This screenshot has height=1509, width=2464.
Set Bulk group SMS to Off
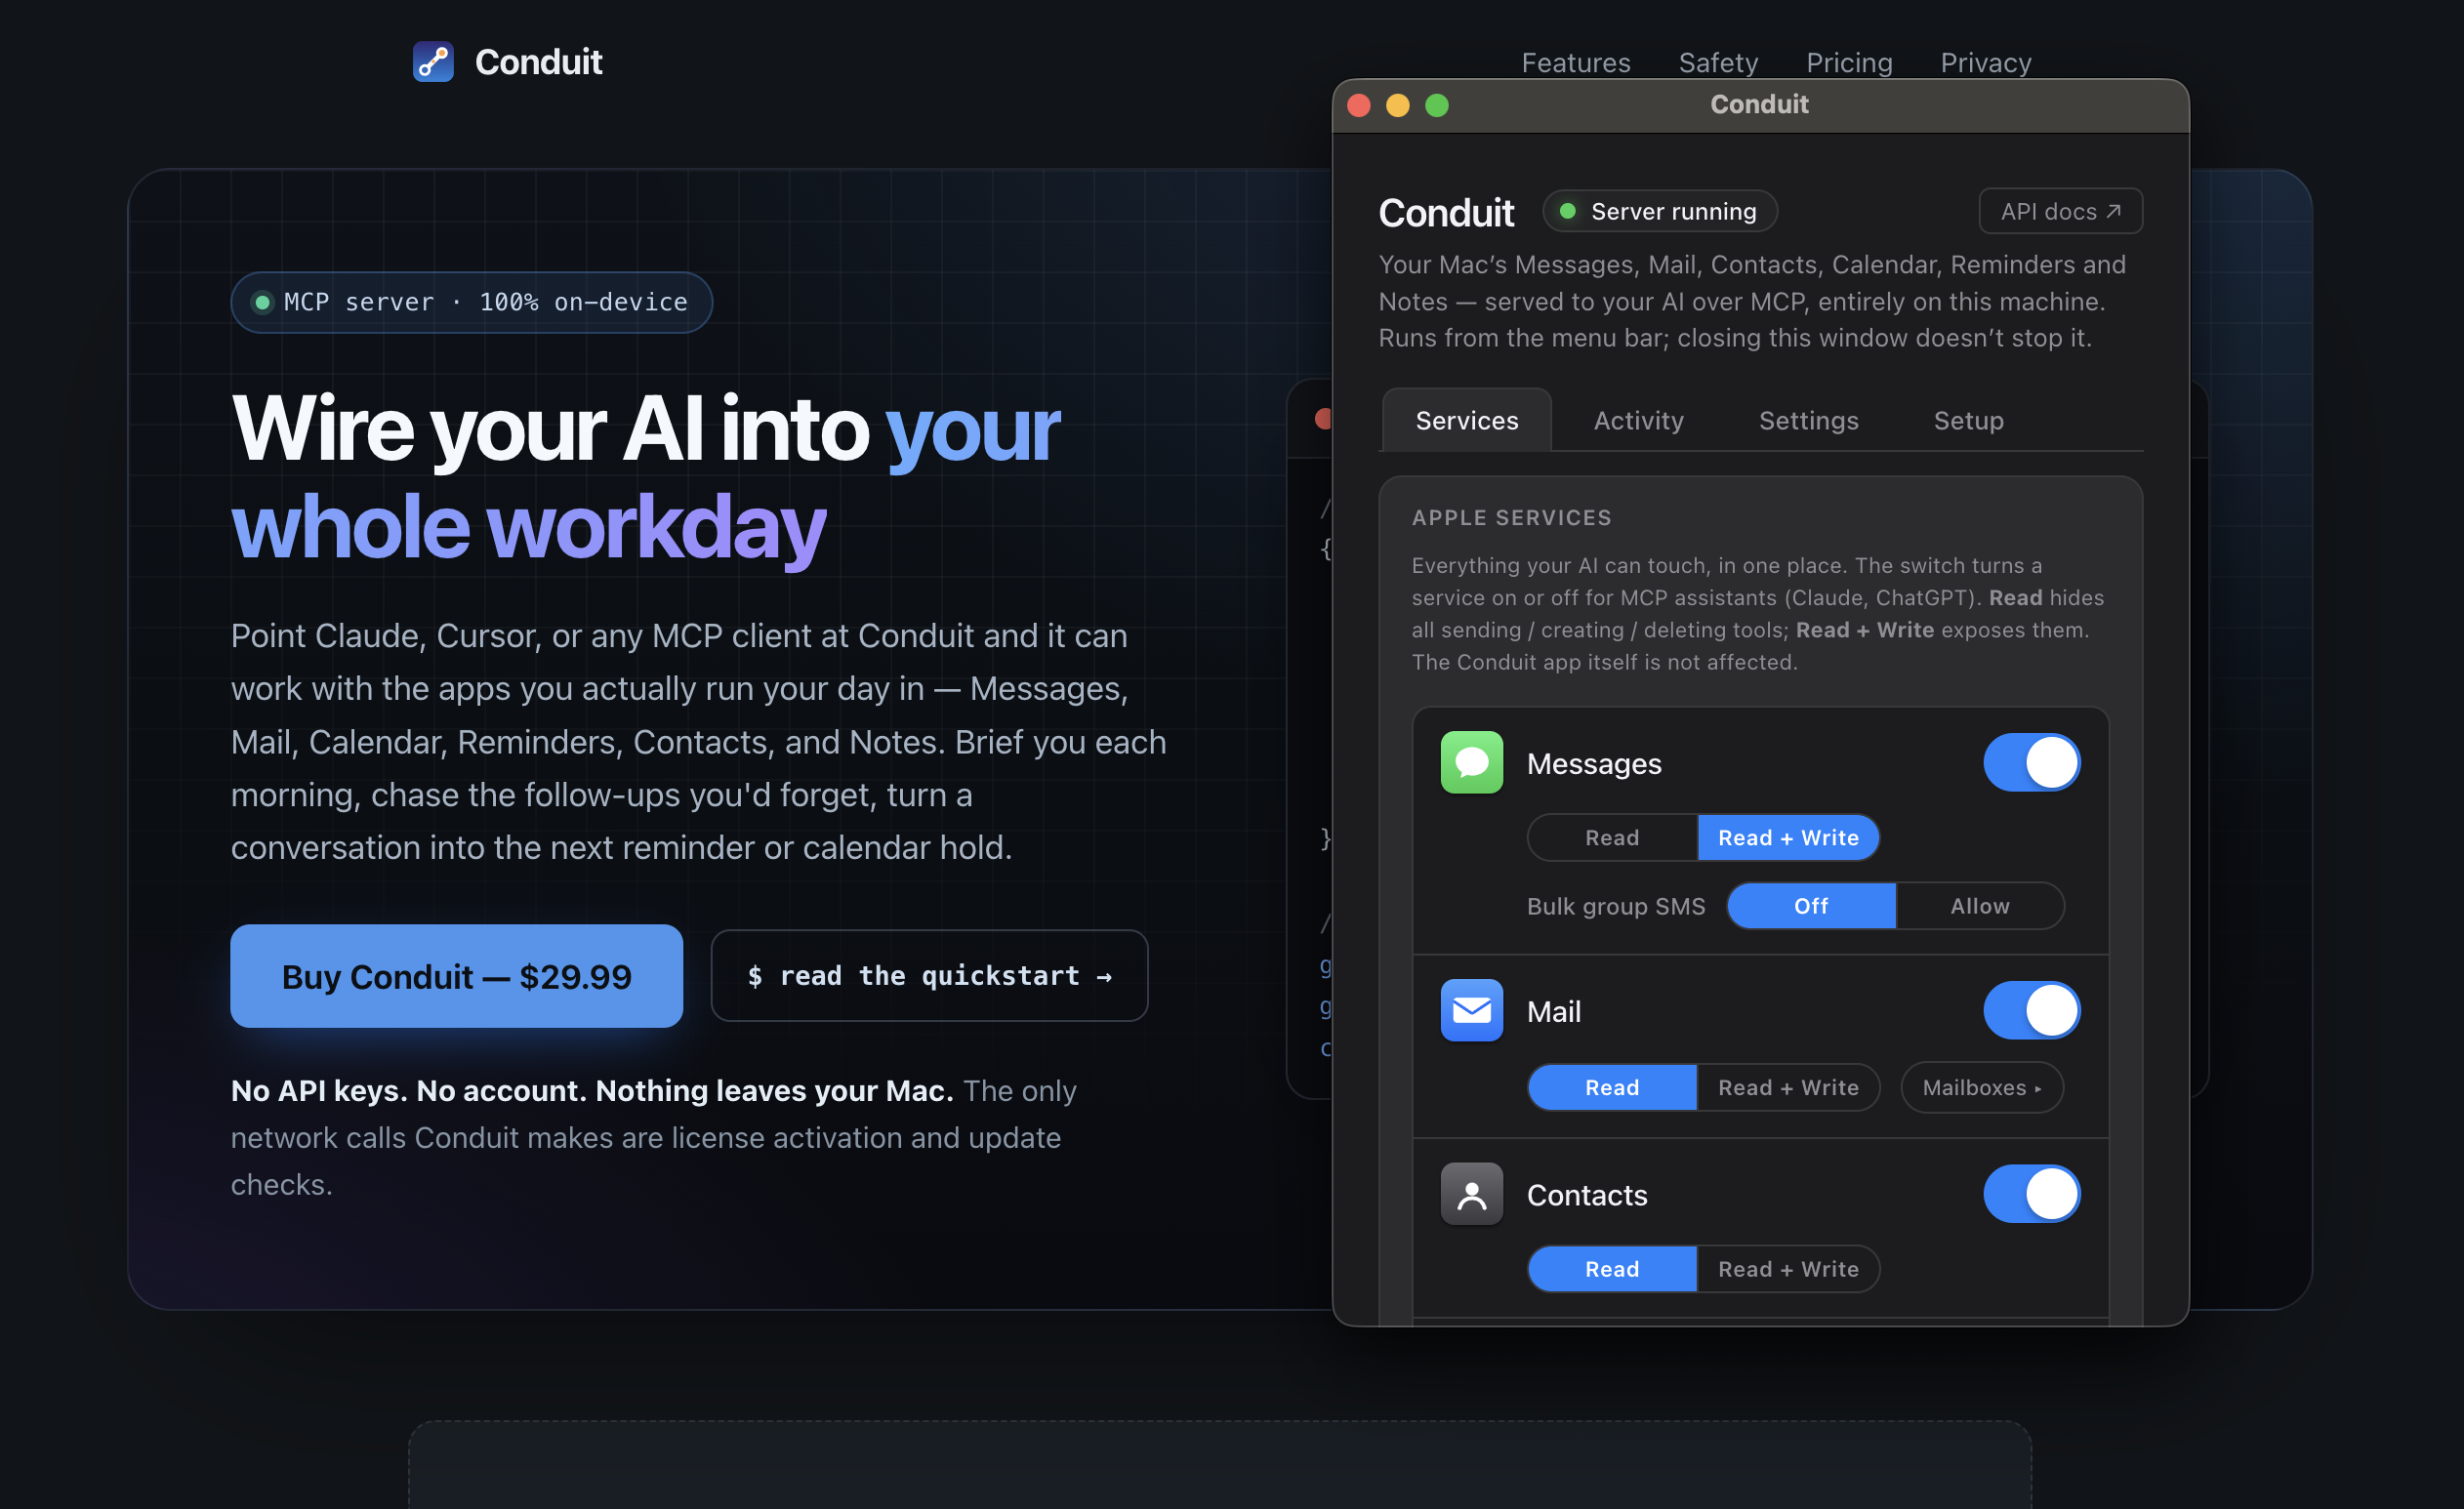pos(1811,906)
